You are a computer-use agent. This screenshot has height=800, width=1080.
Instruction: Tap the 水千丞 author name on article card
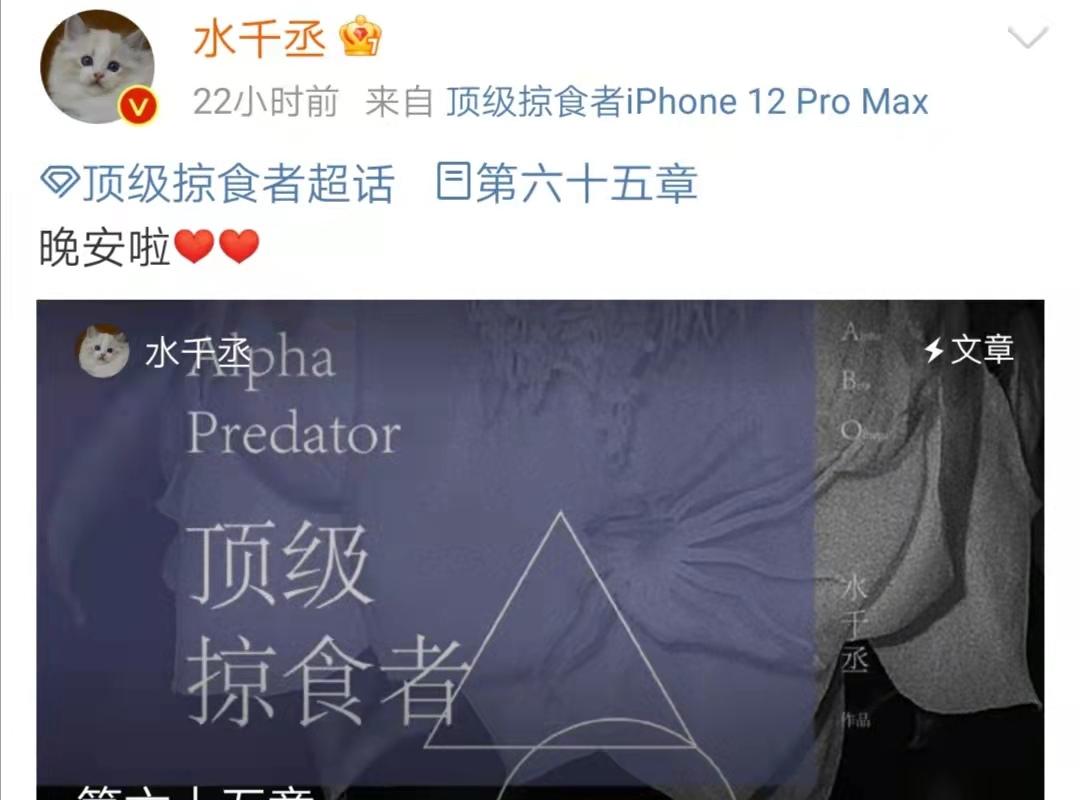point(198,353)
